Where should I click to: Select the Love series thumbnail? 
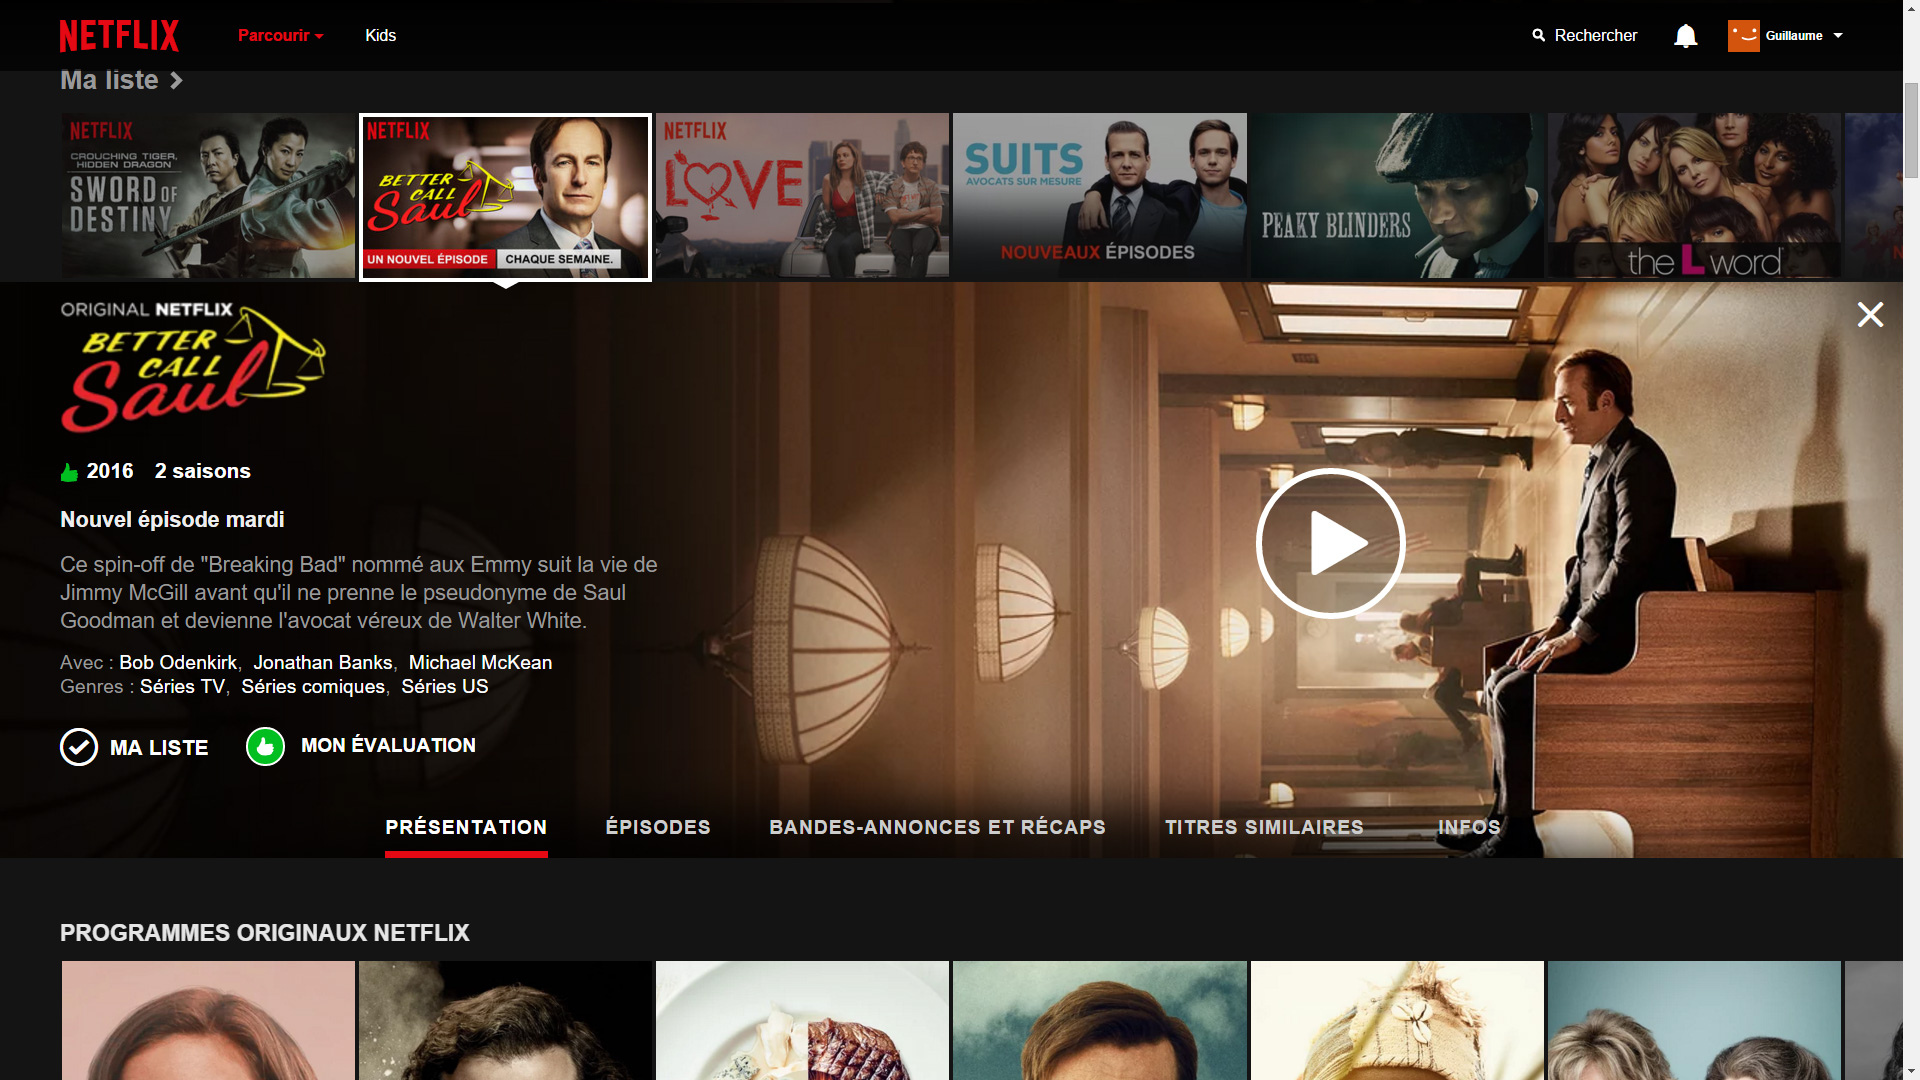(802, 195)
